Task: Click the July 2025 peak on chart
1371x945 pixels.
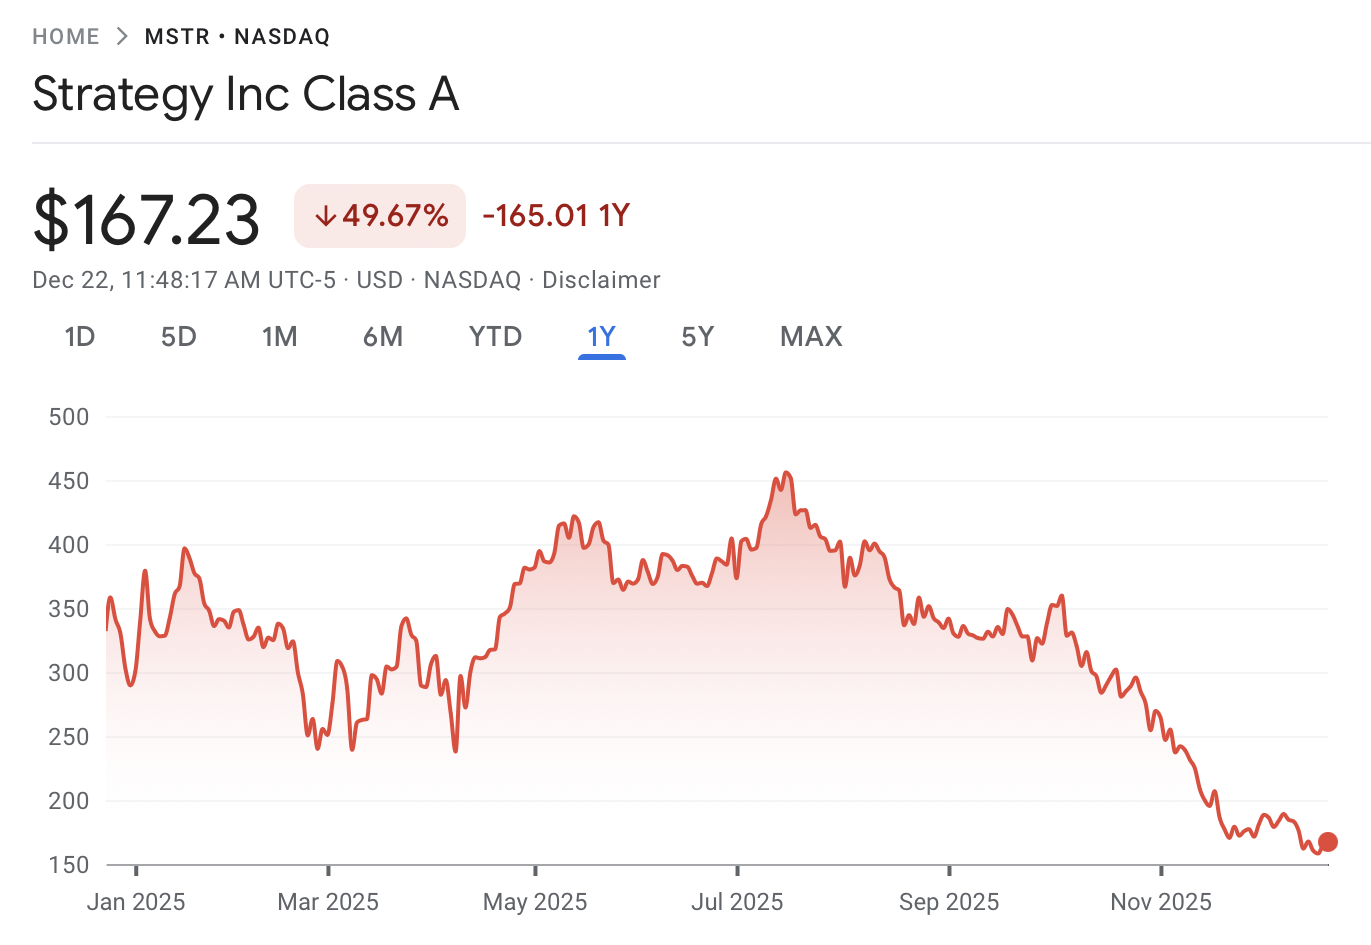Action: tap(786, 473)
